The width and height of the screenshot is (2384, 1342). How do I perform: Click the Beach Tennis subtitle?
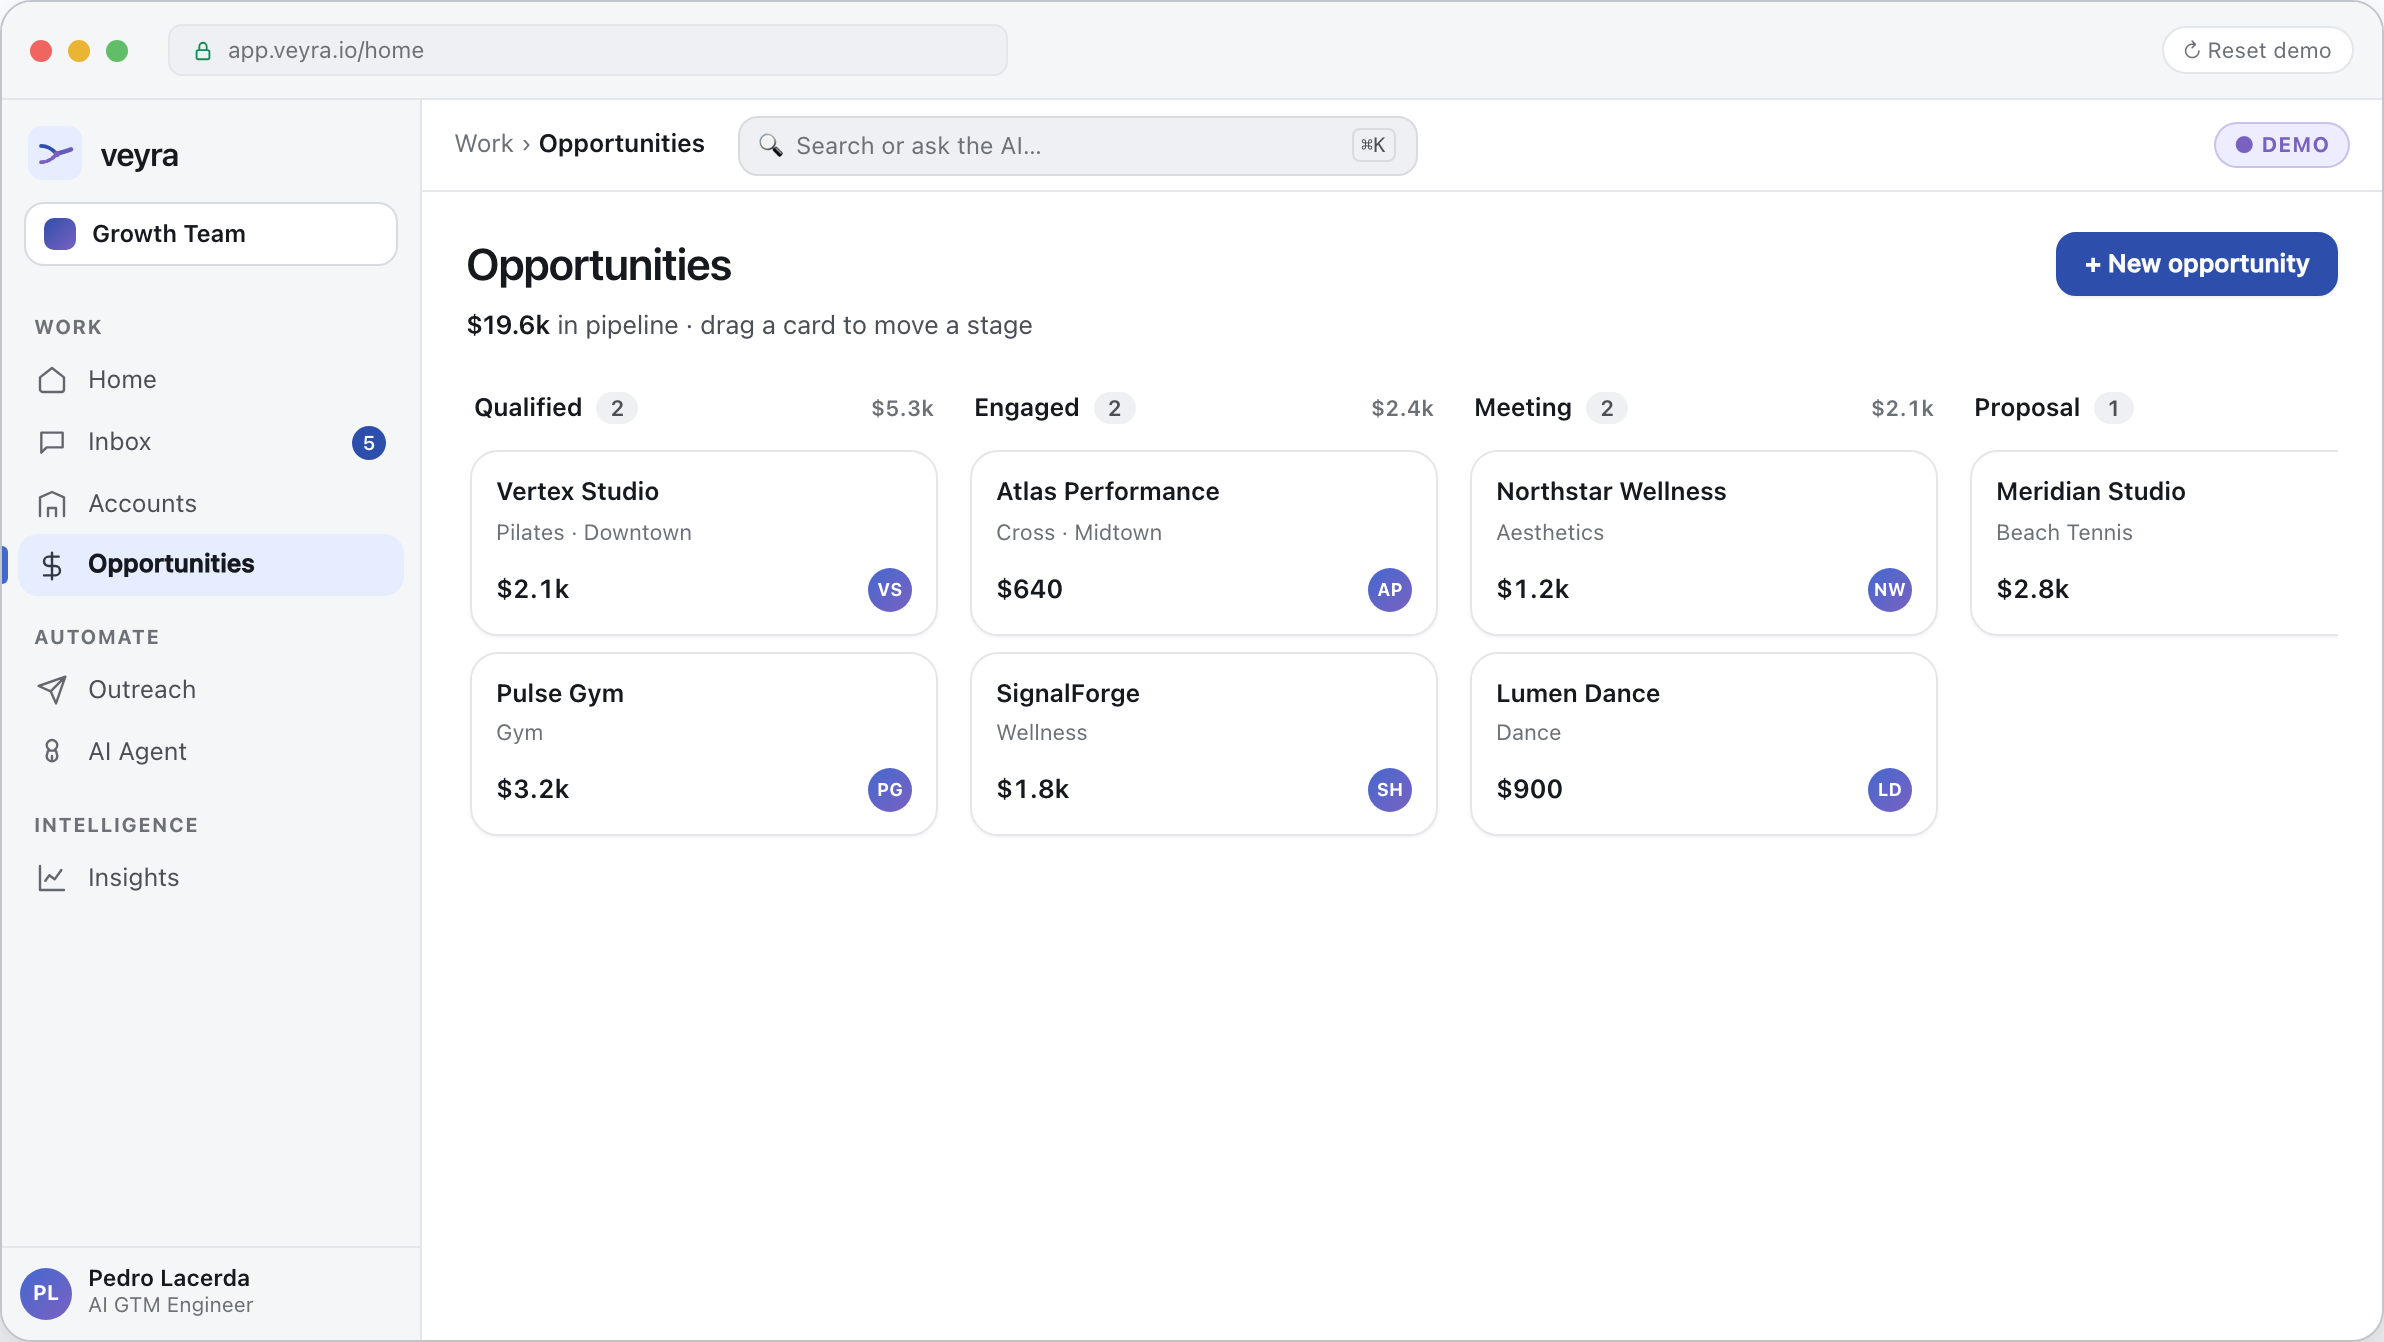pos(2064,533)
